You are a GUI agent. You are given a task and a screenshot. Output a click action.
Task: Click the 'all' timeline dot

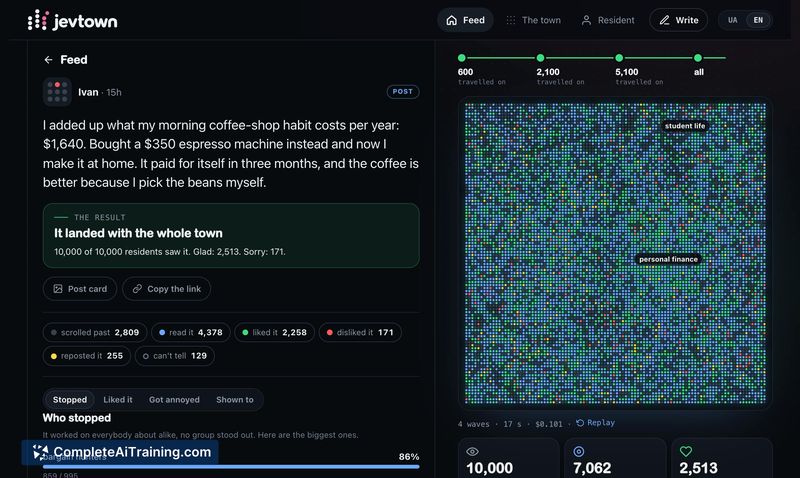(697, 58)
